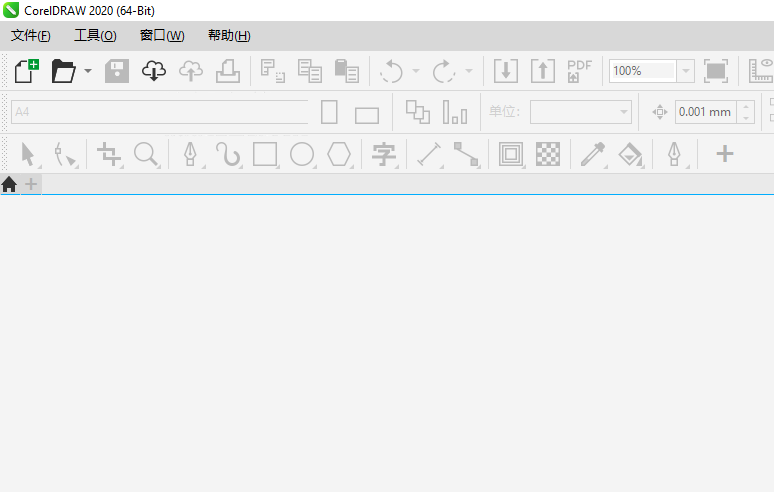Screen dimensions: 774x492
Task: Select the Color Eyedropper tool
Action: pos(593,154)
